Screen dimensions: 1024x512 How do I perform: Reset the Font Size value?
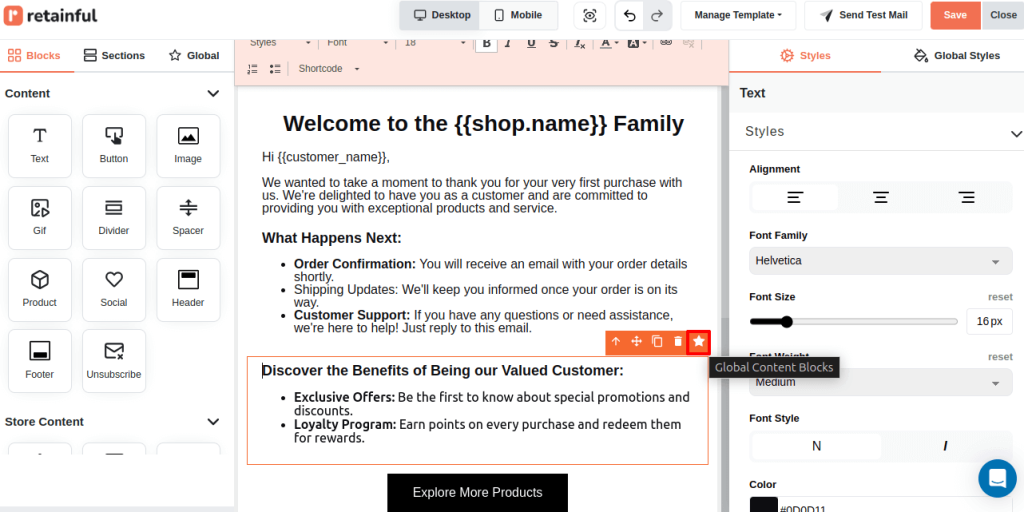click(x=1000, y=296)
